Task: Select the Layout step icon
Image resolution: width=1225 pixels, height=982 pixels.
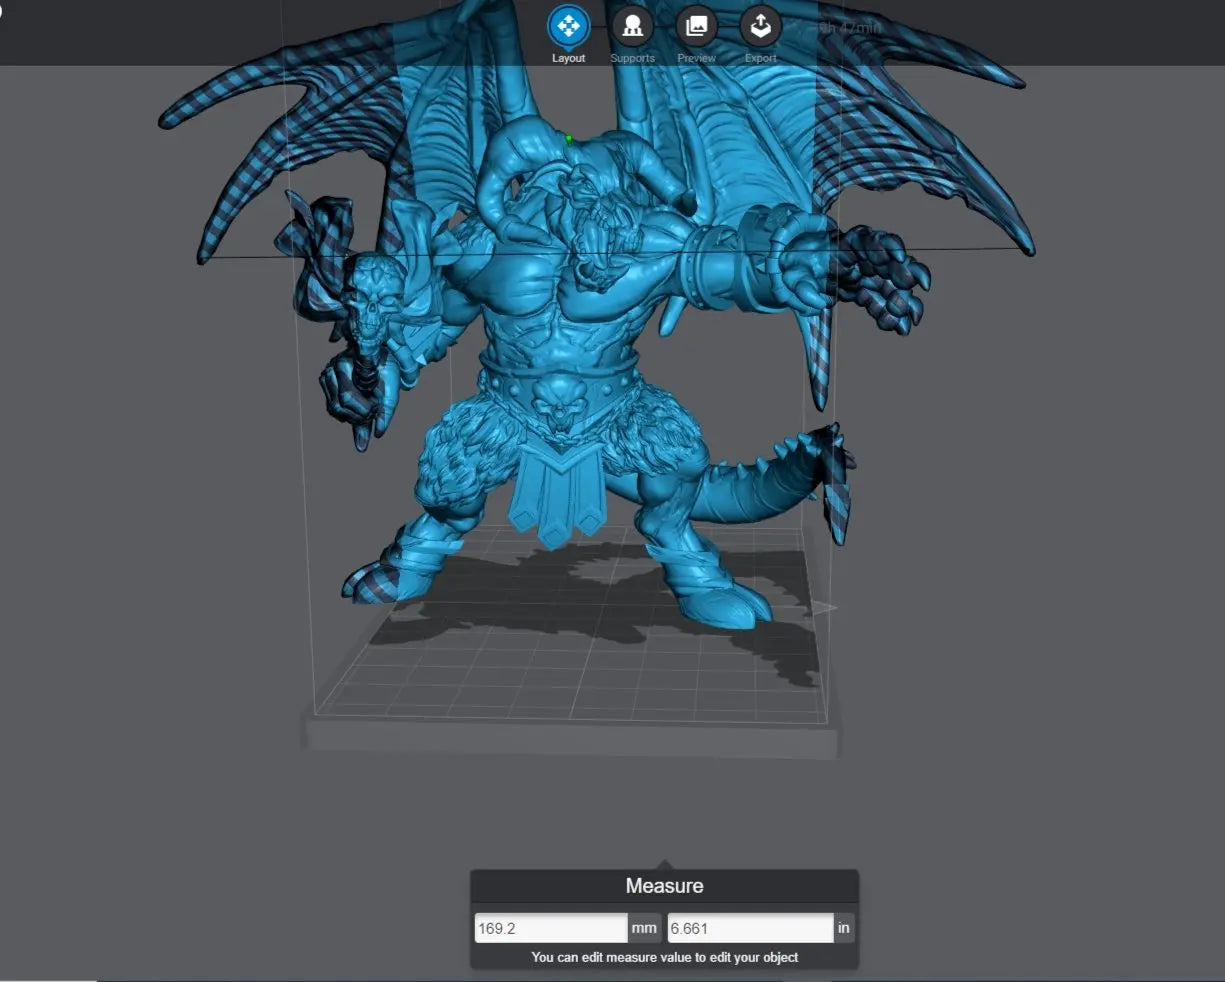Action: (x=568, y=26)
